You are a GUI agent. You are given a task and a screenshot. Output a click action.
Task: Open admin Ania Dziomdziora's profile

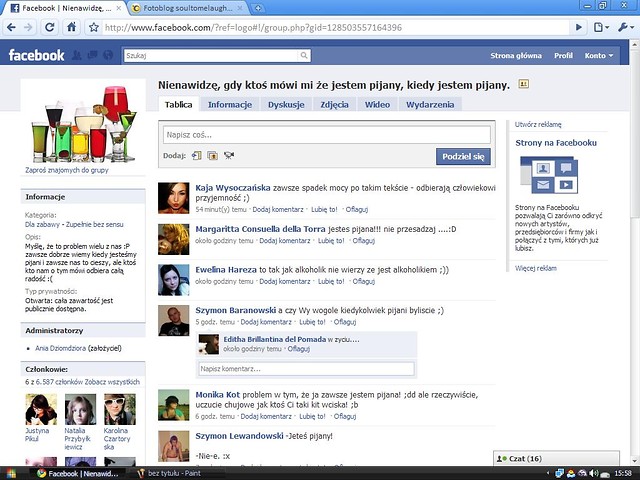coord(60,348)
